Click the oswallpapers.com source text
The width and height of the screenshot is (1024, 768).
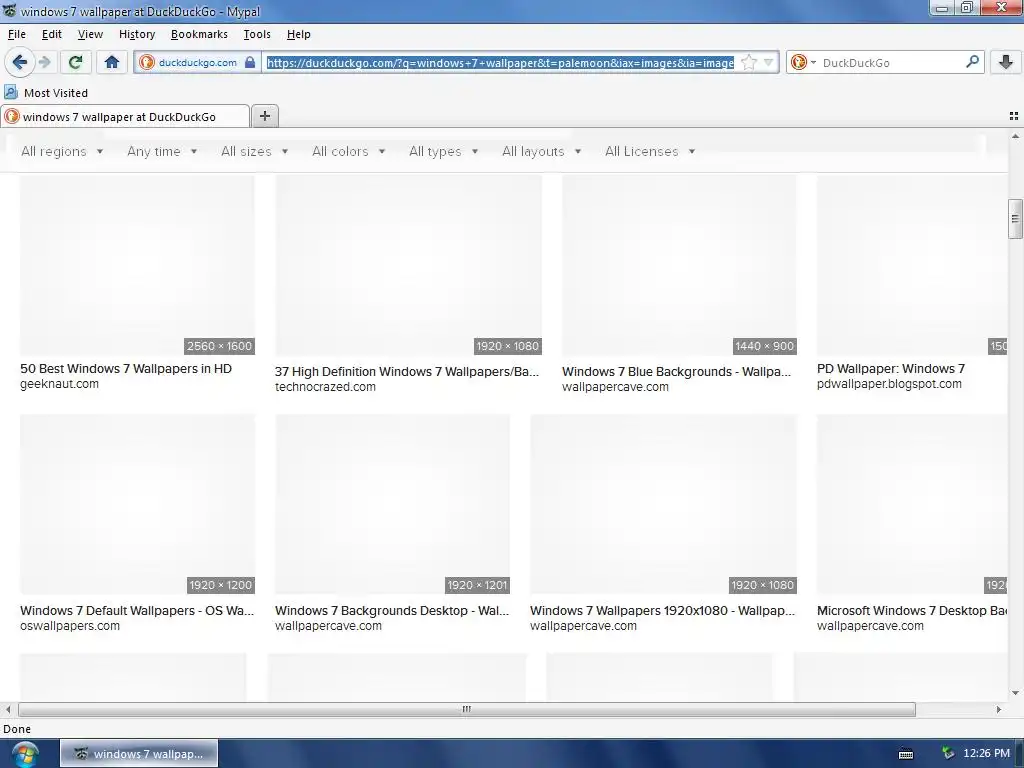70,626
